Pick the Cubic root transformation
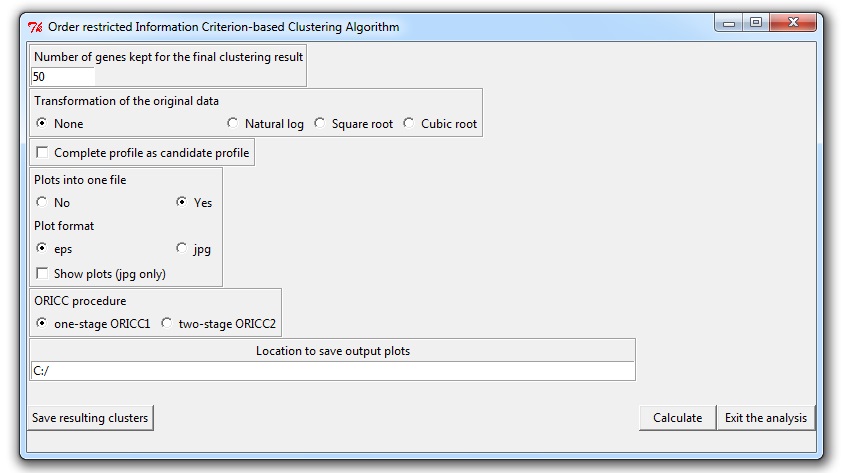Viewport: 844px width, 473px height. (x=409, y=123)
